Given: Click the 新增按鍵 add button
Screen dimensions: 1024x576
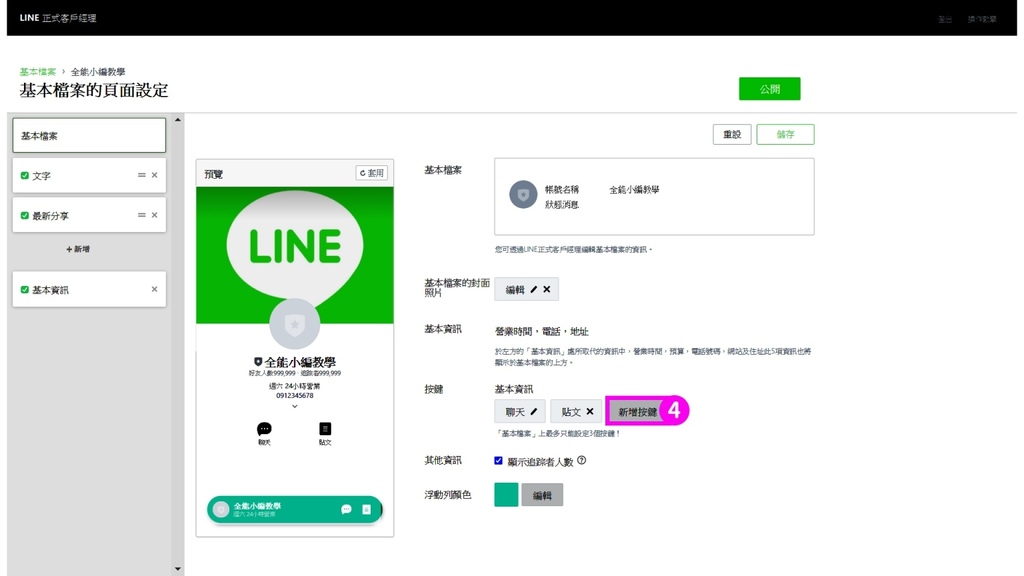Looking at the screenshot, I should [x=637, y=412].
